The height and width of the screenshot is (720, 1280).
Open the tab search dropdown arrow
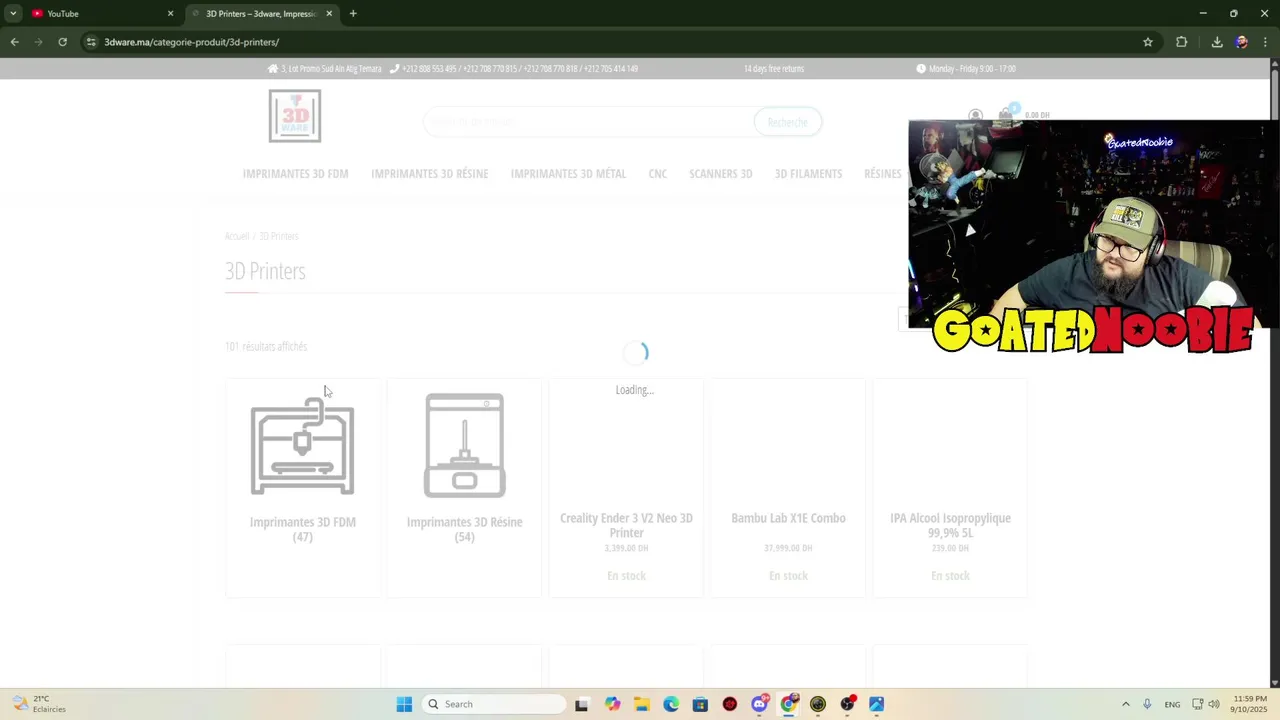tap(13, 13)
